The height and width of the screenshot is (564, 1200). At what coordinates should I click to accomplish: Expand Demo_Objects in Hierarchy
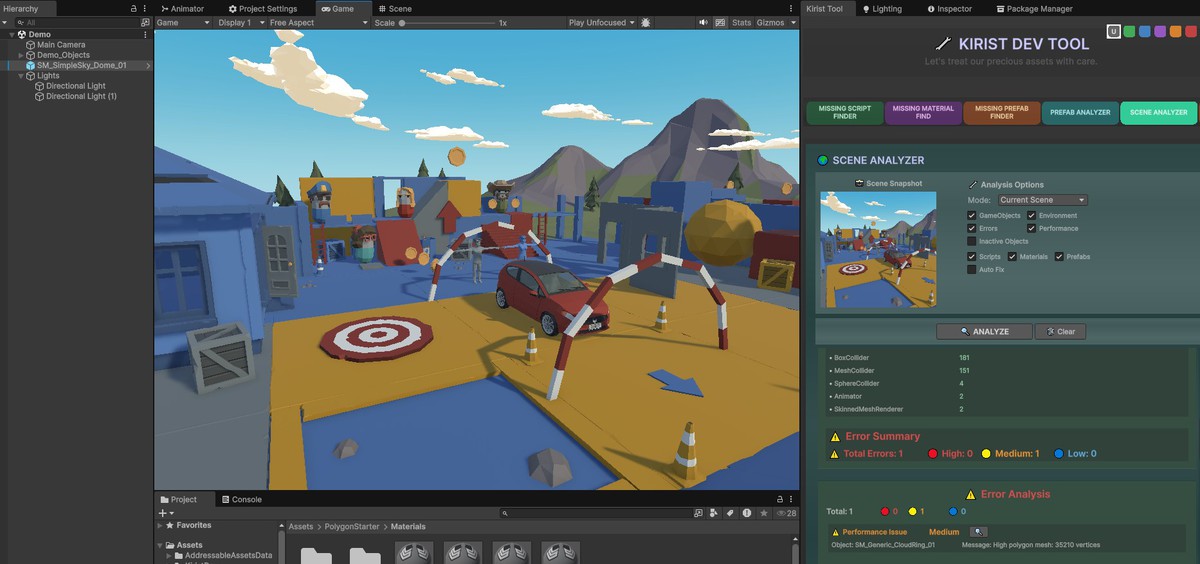[21, 55]
